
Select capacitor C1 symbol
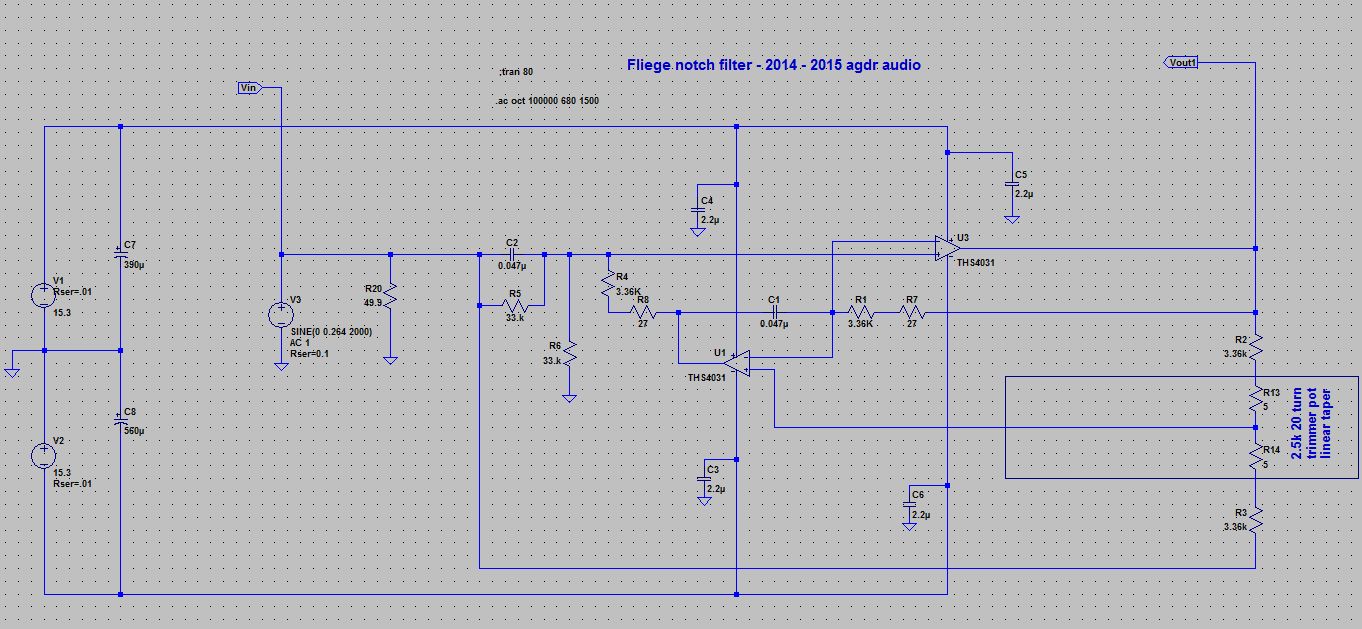(775, 312)
